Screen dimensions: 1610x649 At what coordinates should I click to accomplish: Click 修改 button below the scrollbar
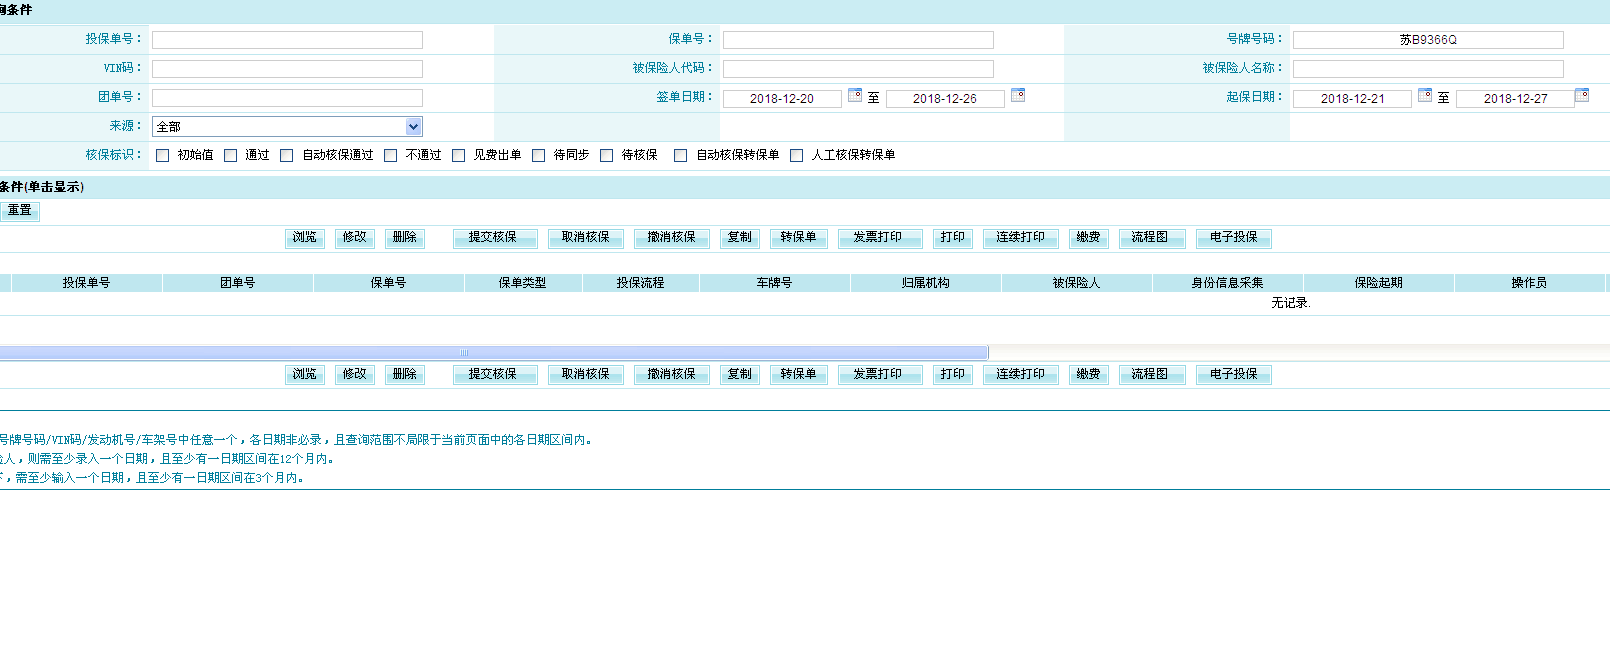click(x=355, y=375)
